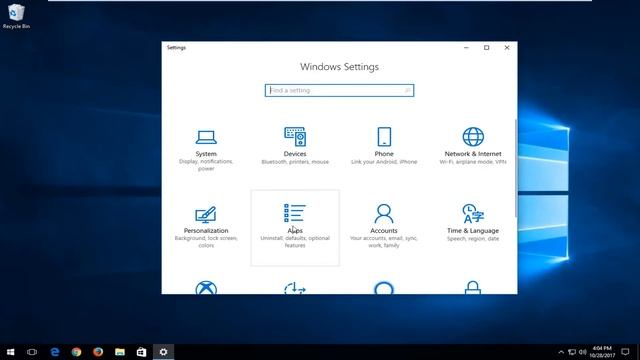Click the Settings gear taskbar button
The height and width of the screenshot is (360, 640).
(x=163, y=352)
